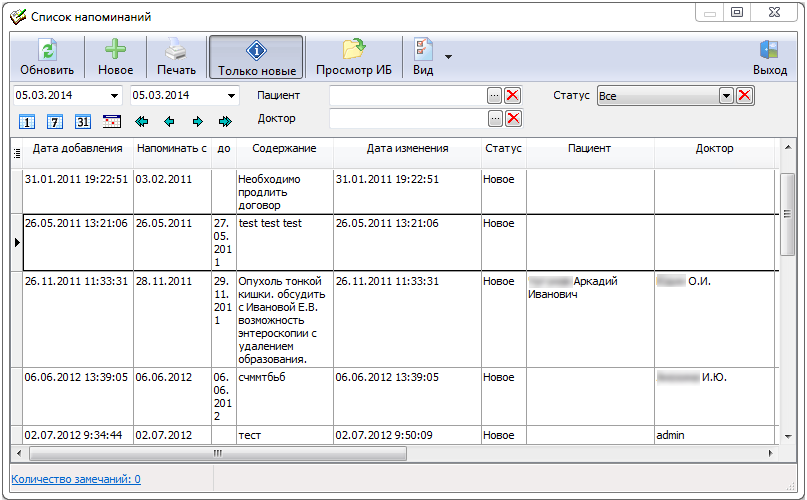Viewport: 807px width, 500px height.
Task: Open the Вид dropdown arrow
Action: coord(448,57)
